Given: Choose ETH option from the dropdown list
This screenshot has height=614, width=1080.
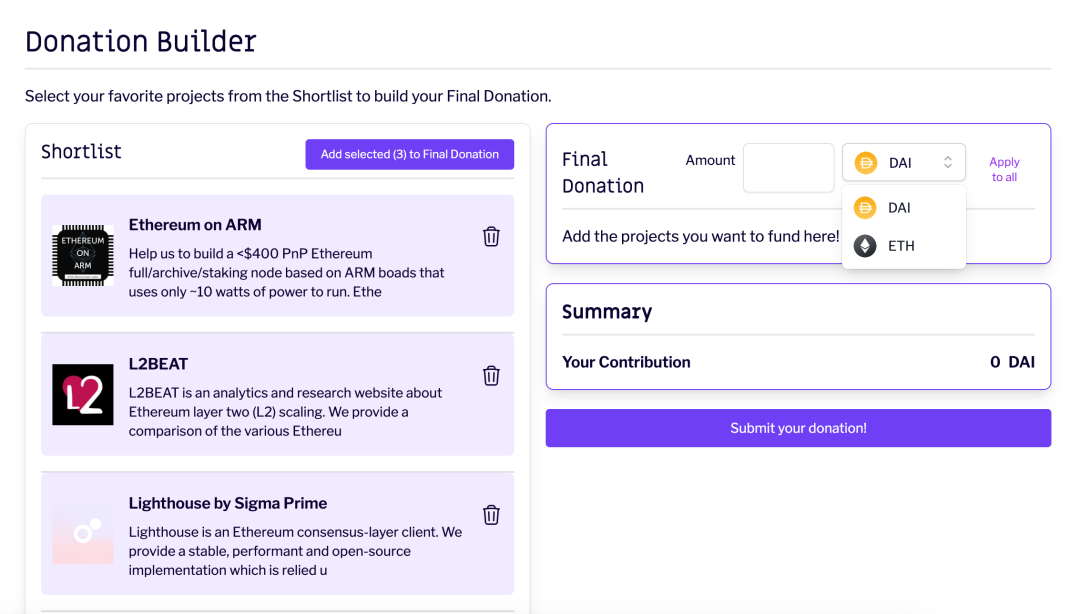Looking at the screenshot, I should (904, 246).
